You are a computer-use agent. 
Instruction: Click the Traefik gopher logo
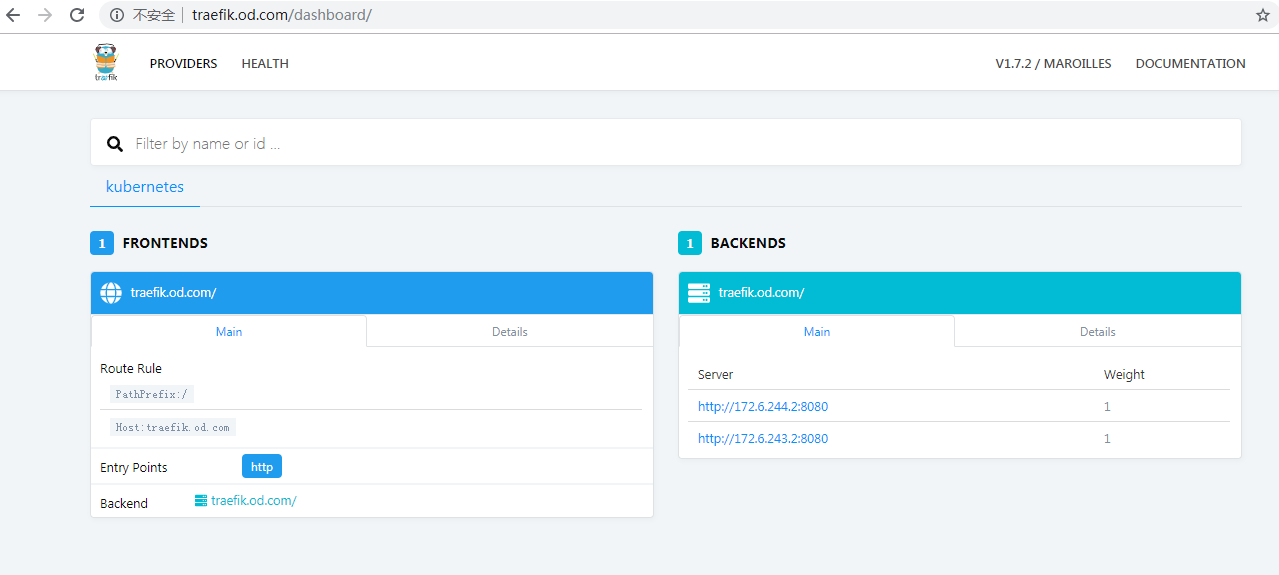pyautogui.click(x=106, y=62)
